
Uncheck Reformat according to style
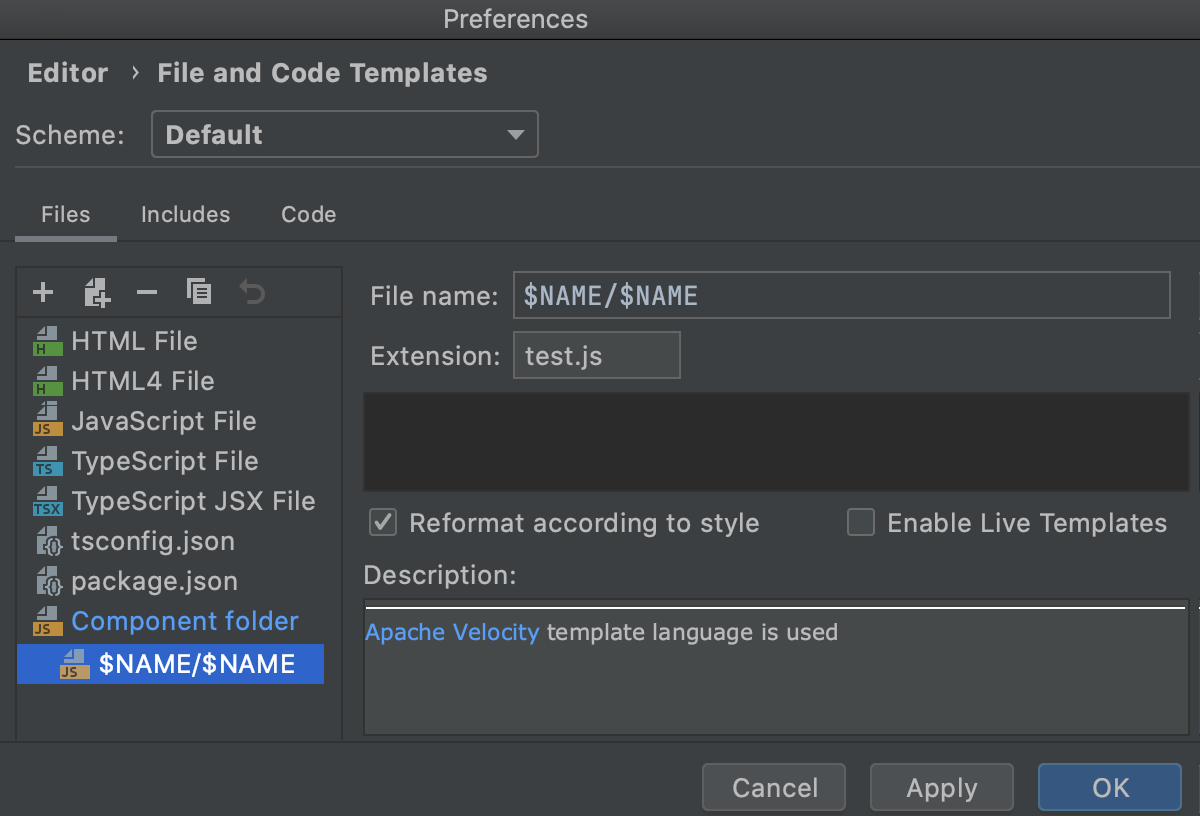(383, 523)
